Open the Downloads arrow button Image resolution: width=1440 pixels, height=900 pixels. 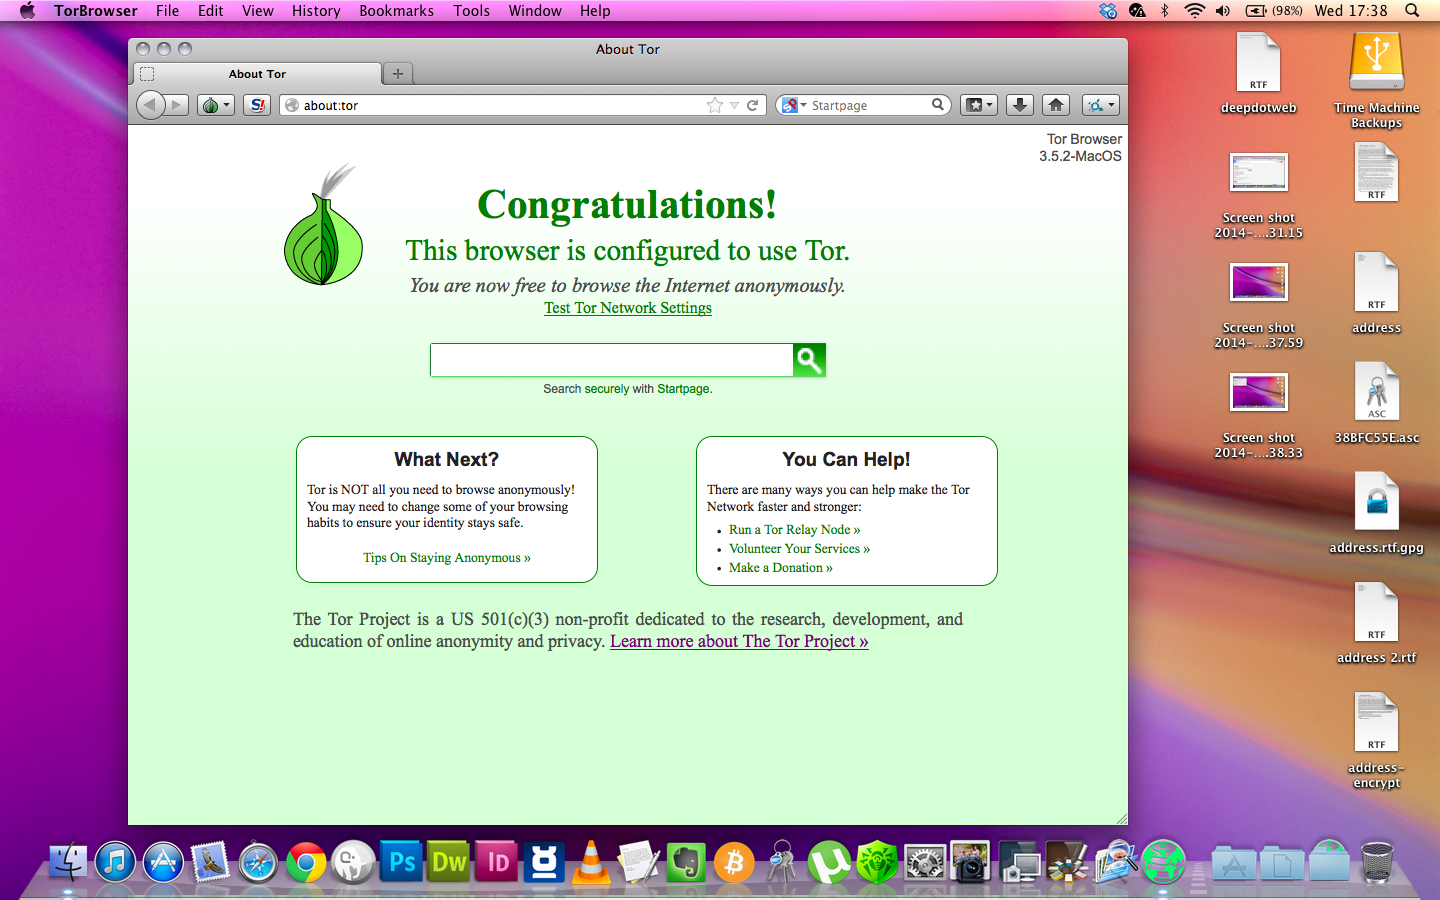pyautogui.click(x=1019, y=105)
